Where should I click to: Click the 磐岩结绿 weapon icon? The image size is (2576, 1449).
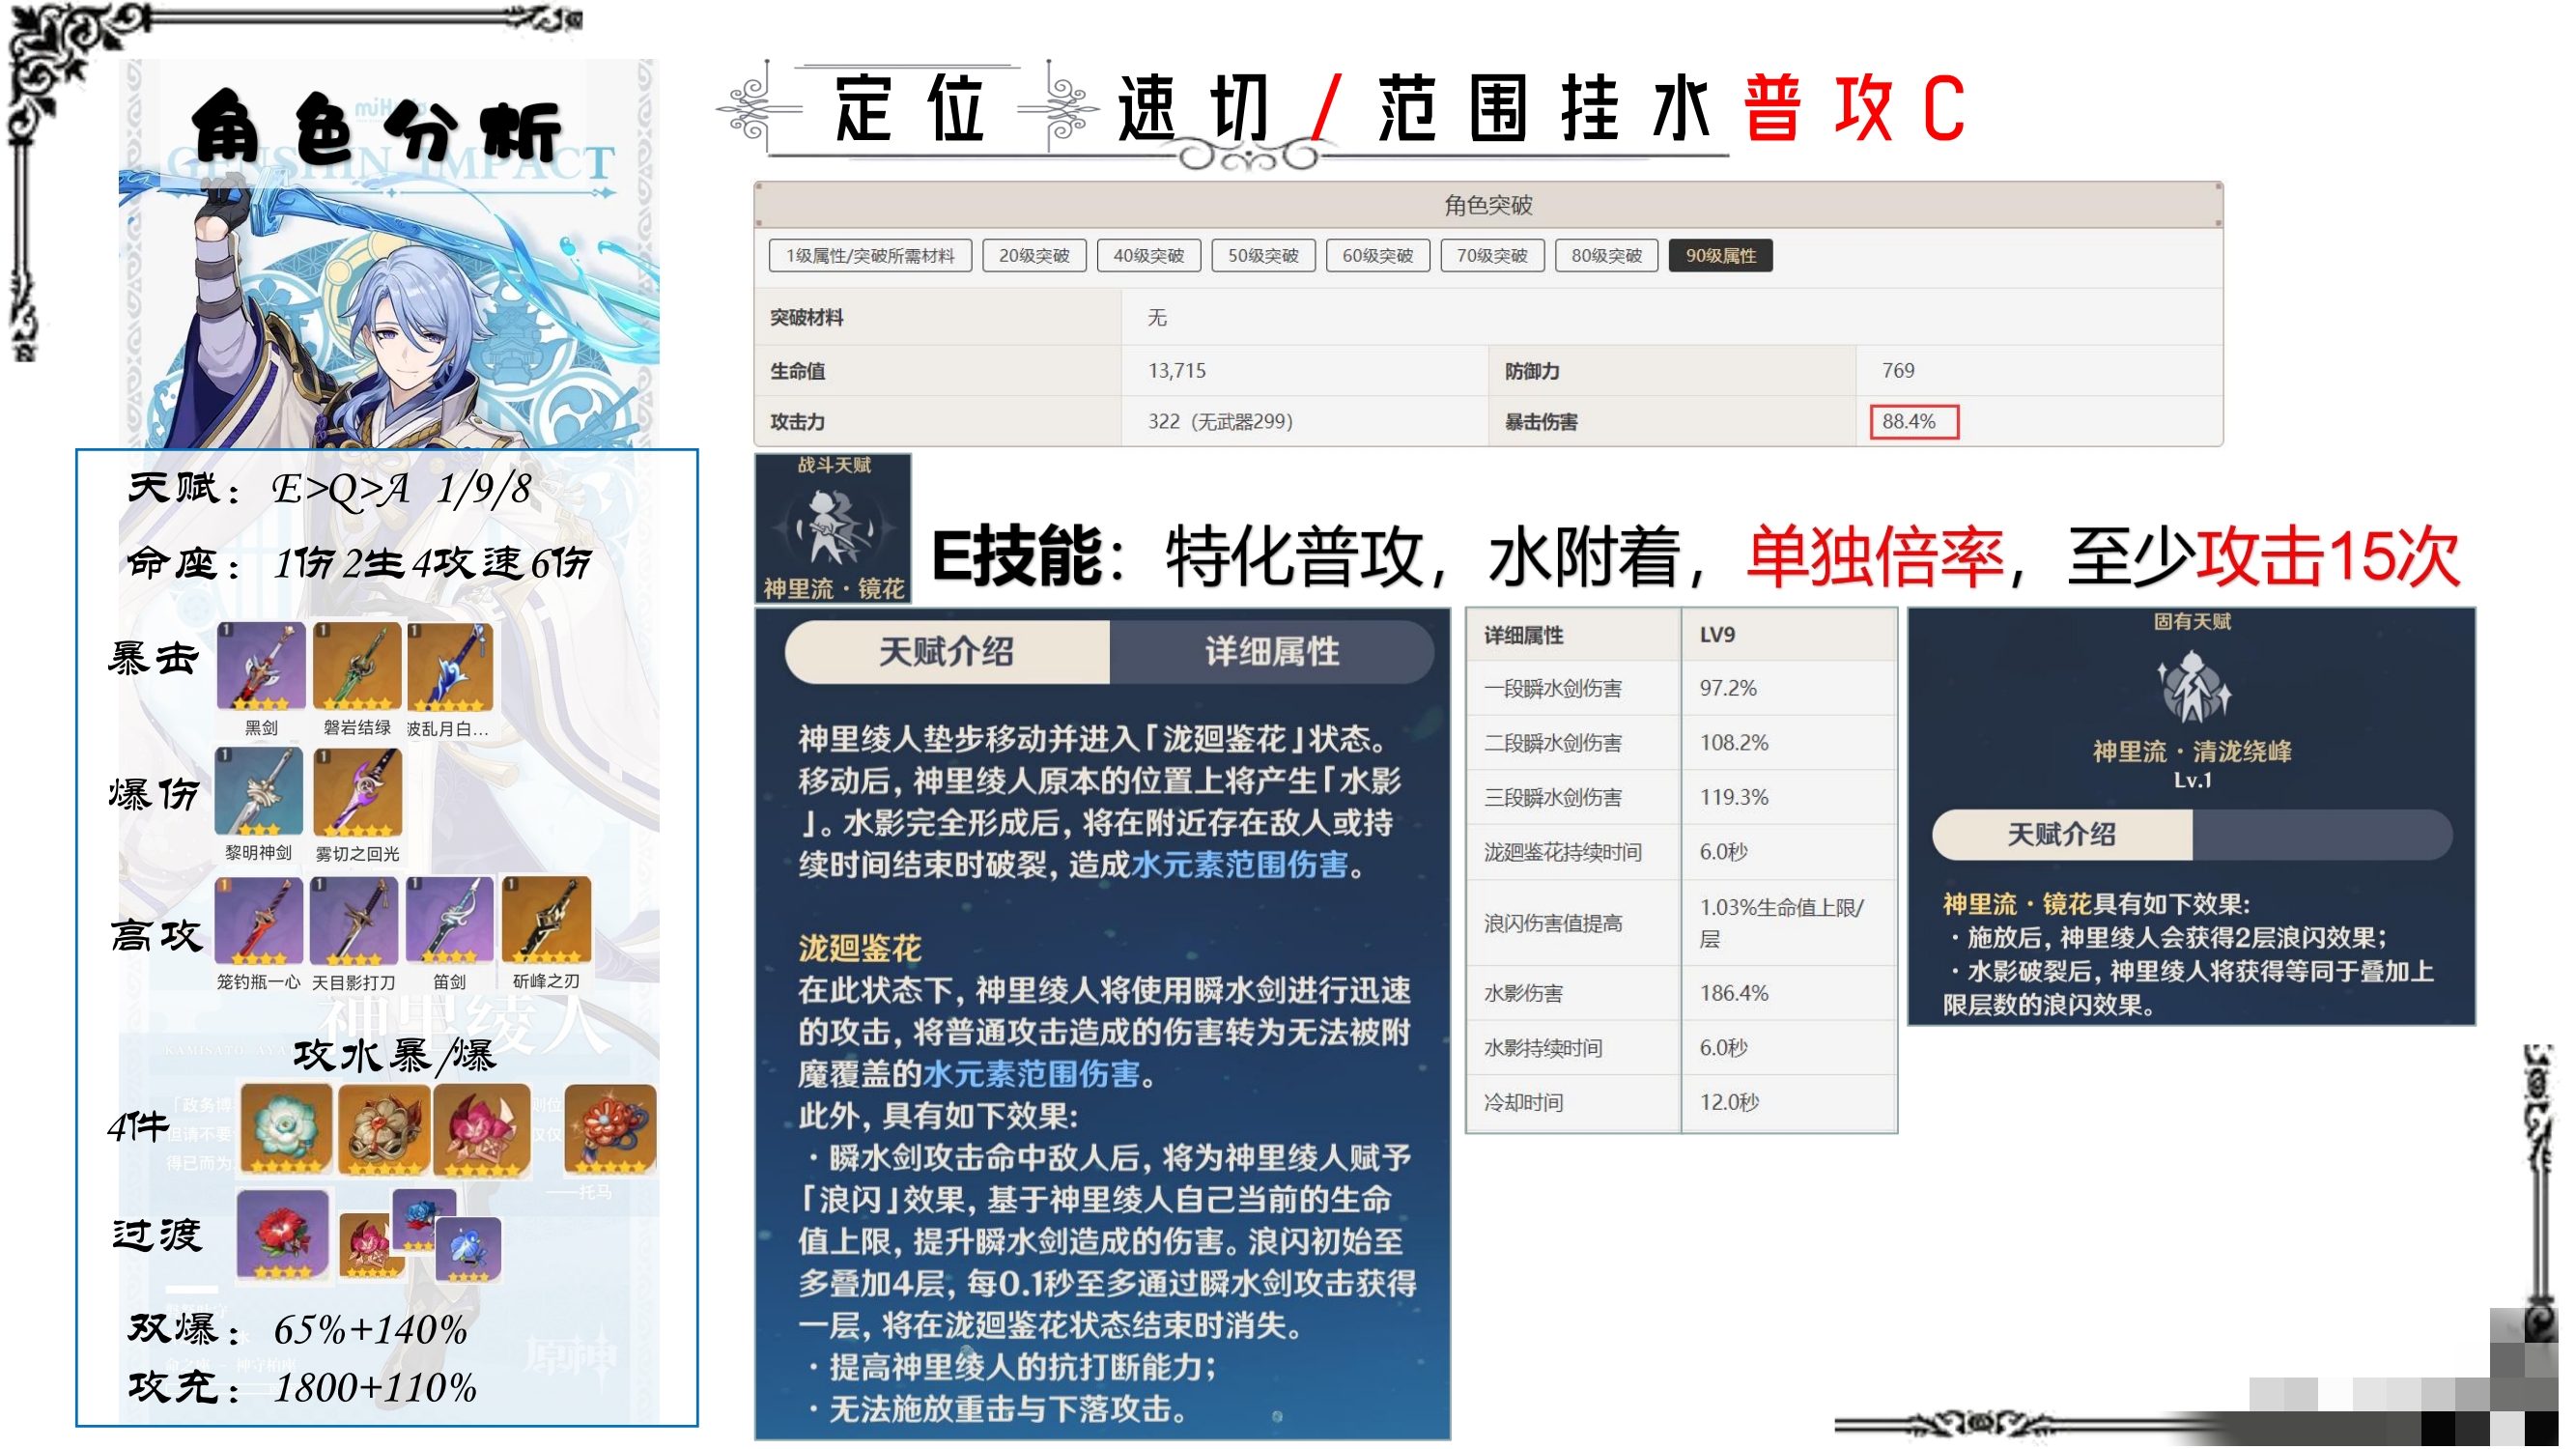pyautogui.click(x=357, y=667)
